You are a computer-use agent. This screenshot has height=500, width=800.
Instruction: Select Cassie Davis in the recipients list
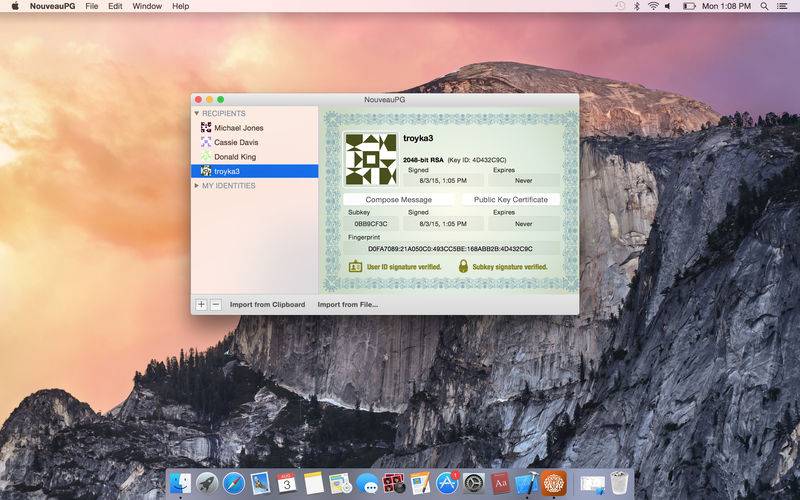click(255, 142)
